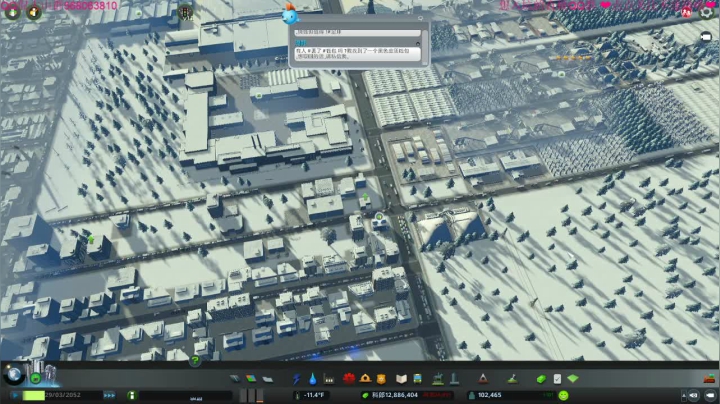Viewport: 720px width, 404px height.
Task: Open the Landscaping shovel menu
Action: (x=512, y=379)
